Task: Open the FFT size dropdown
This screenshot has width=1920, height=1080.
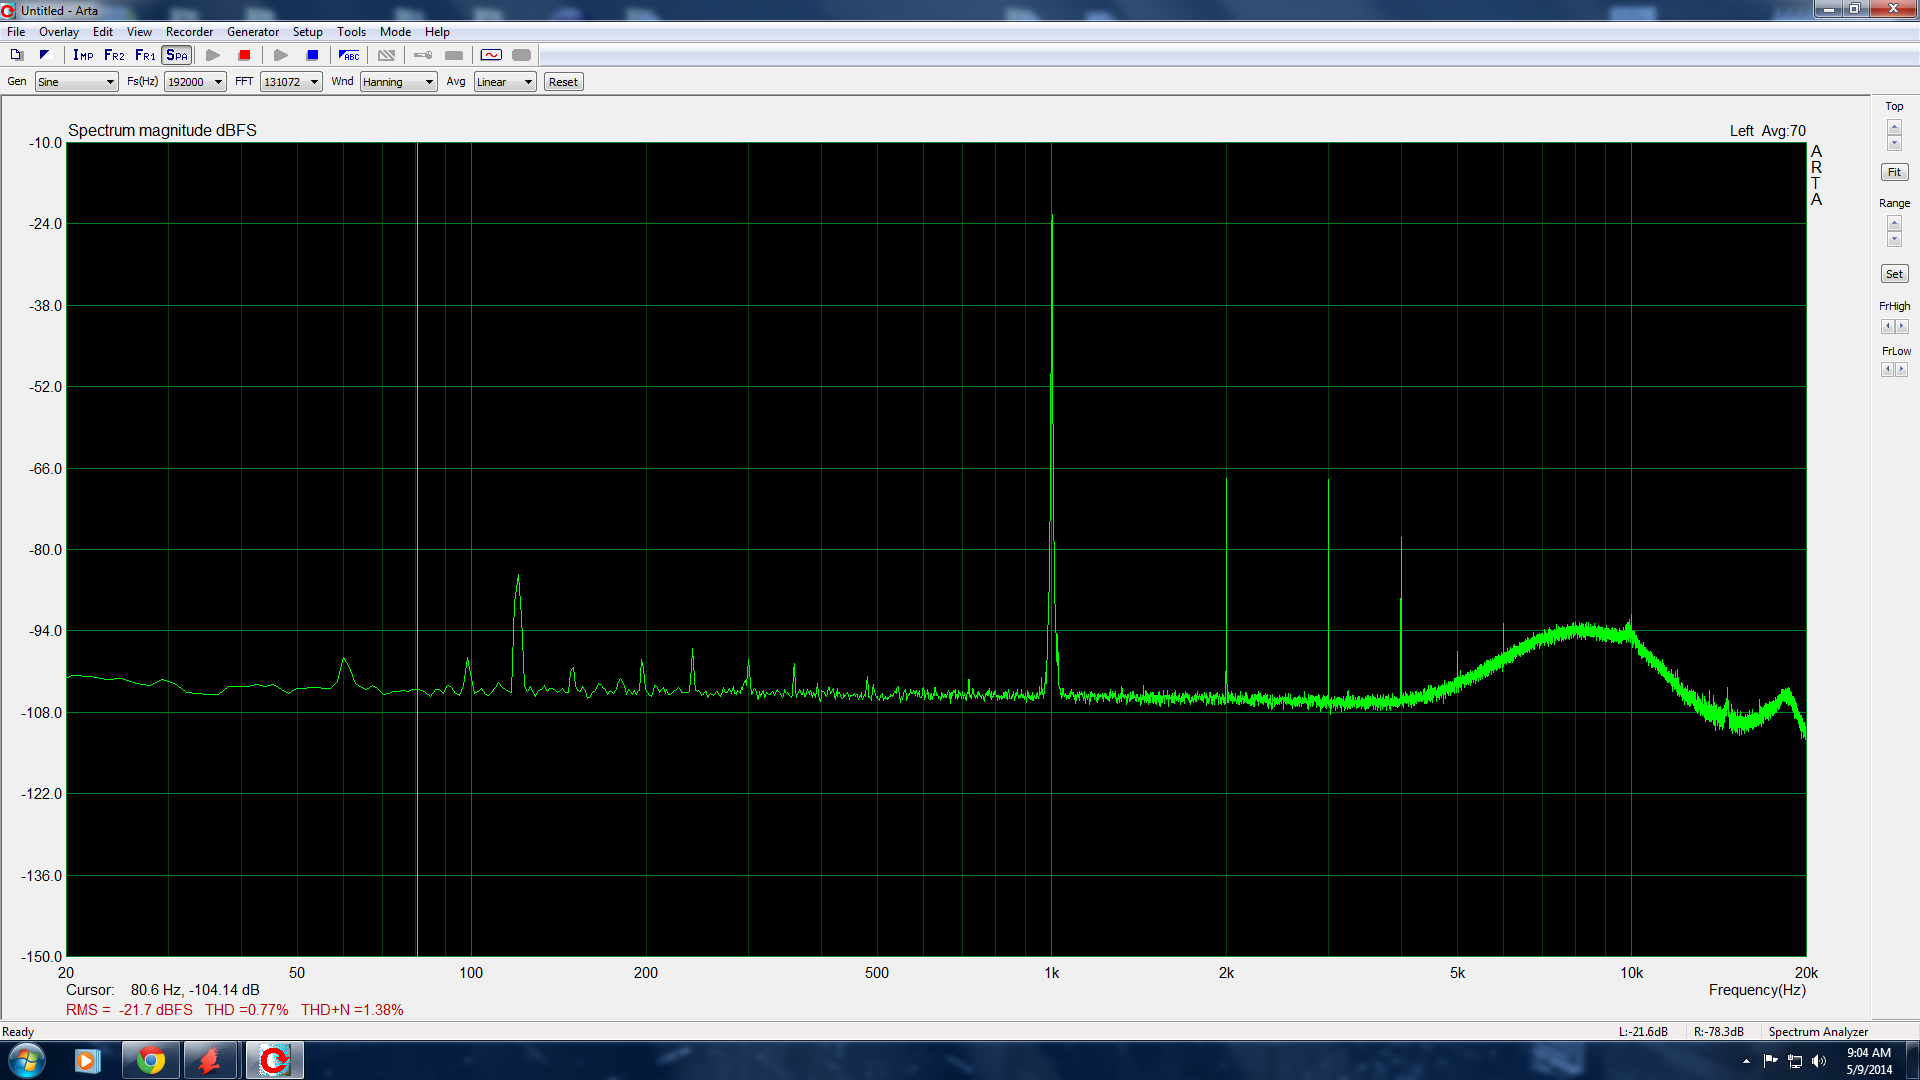Action: pyautogui.click(x=291, y=82)
